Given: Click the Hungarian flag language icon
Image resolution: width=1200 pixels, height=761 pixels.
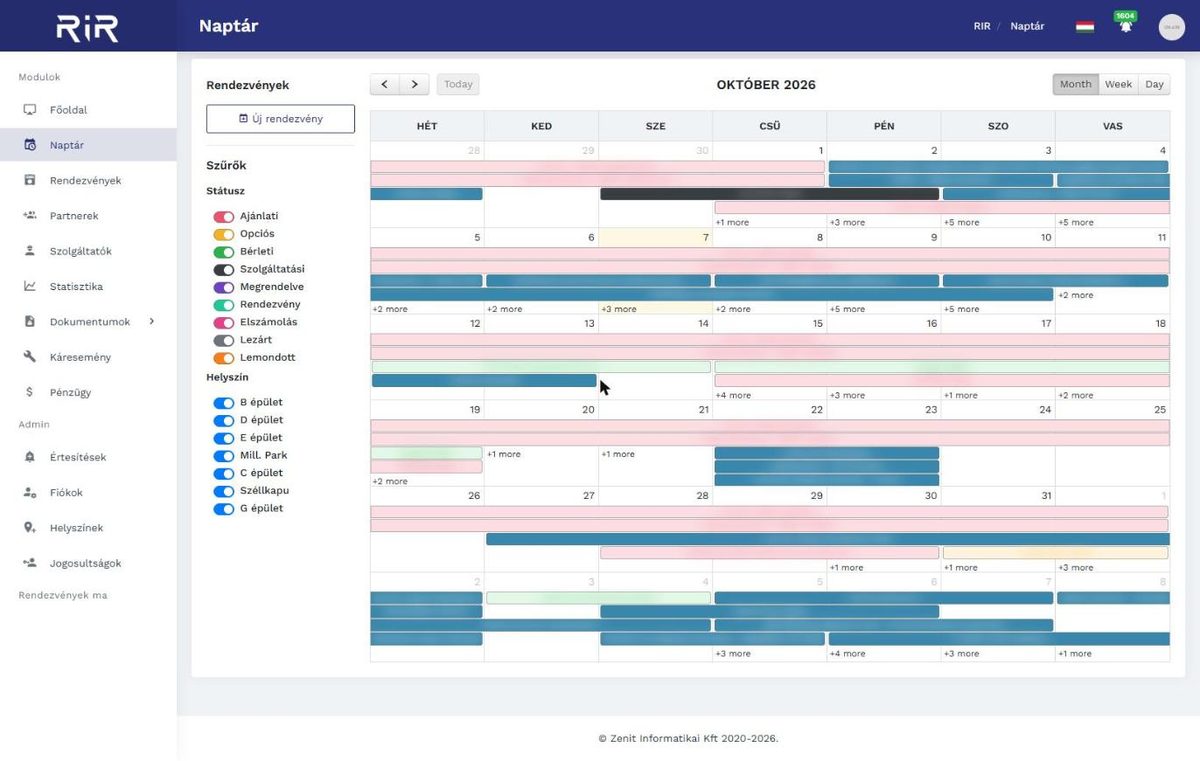Looking at the screenshot, I should (x=1084, y=26).
